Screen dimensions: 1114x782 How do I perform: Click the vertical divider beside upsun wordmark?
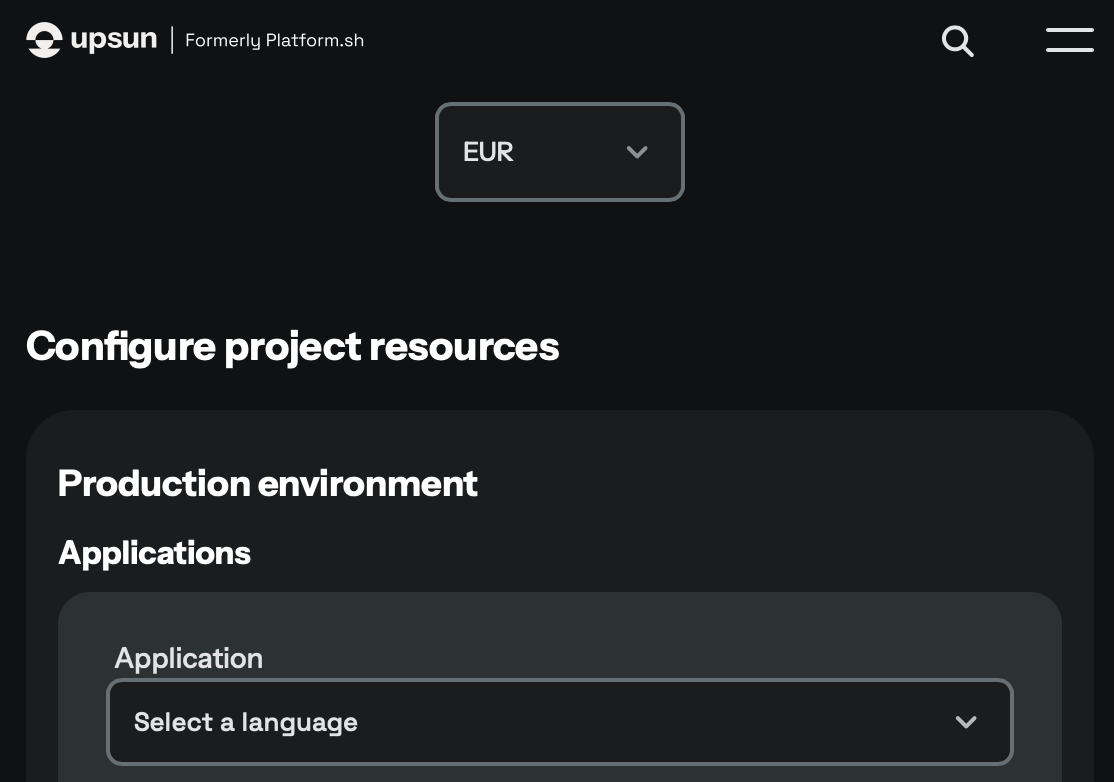[x=172, y=40]
